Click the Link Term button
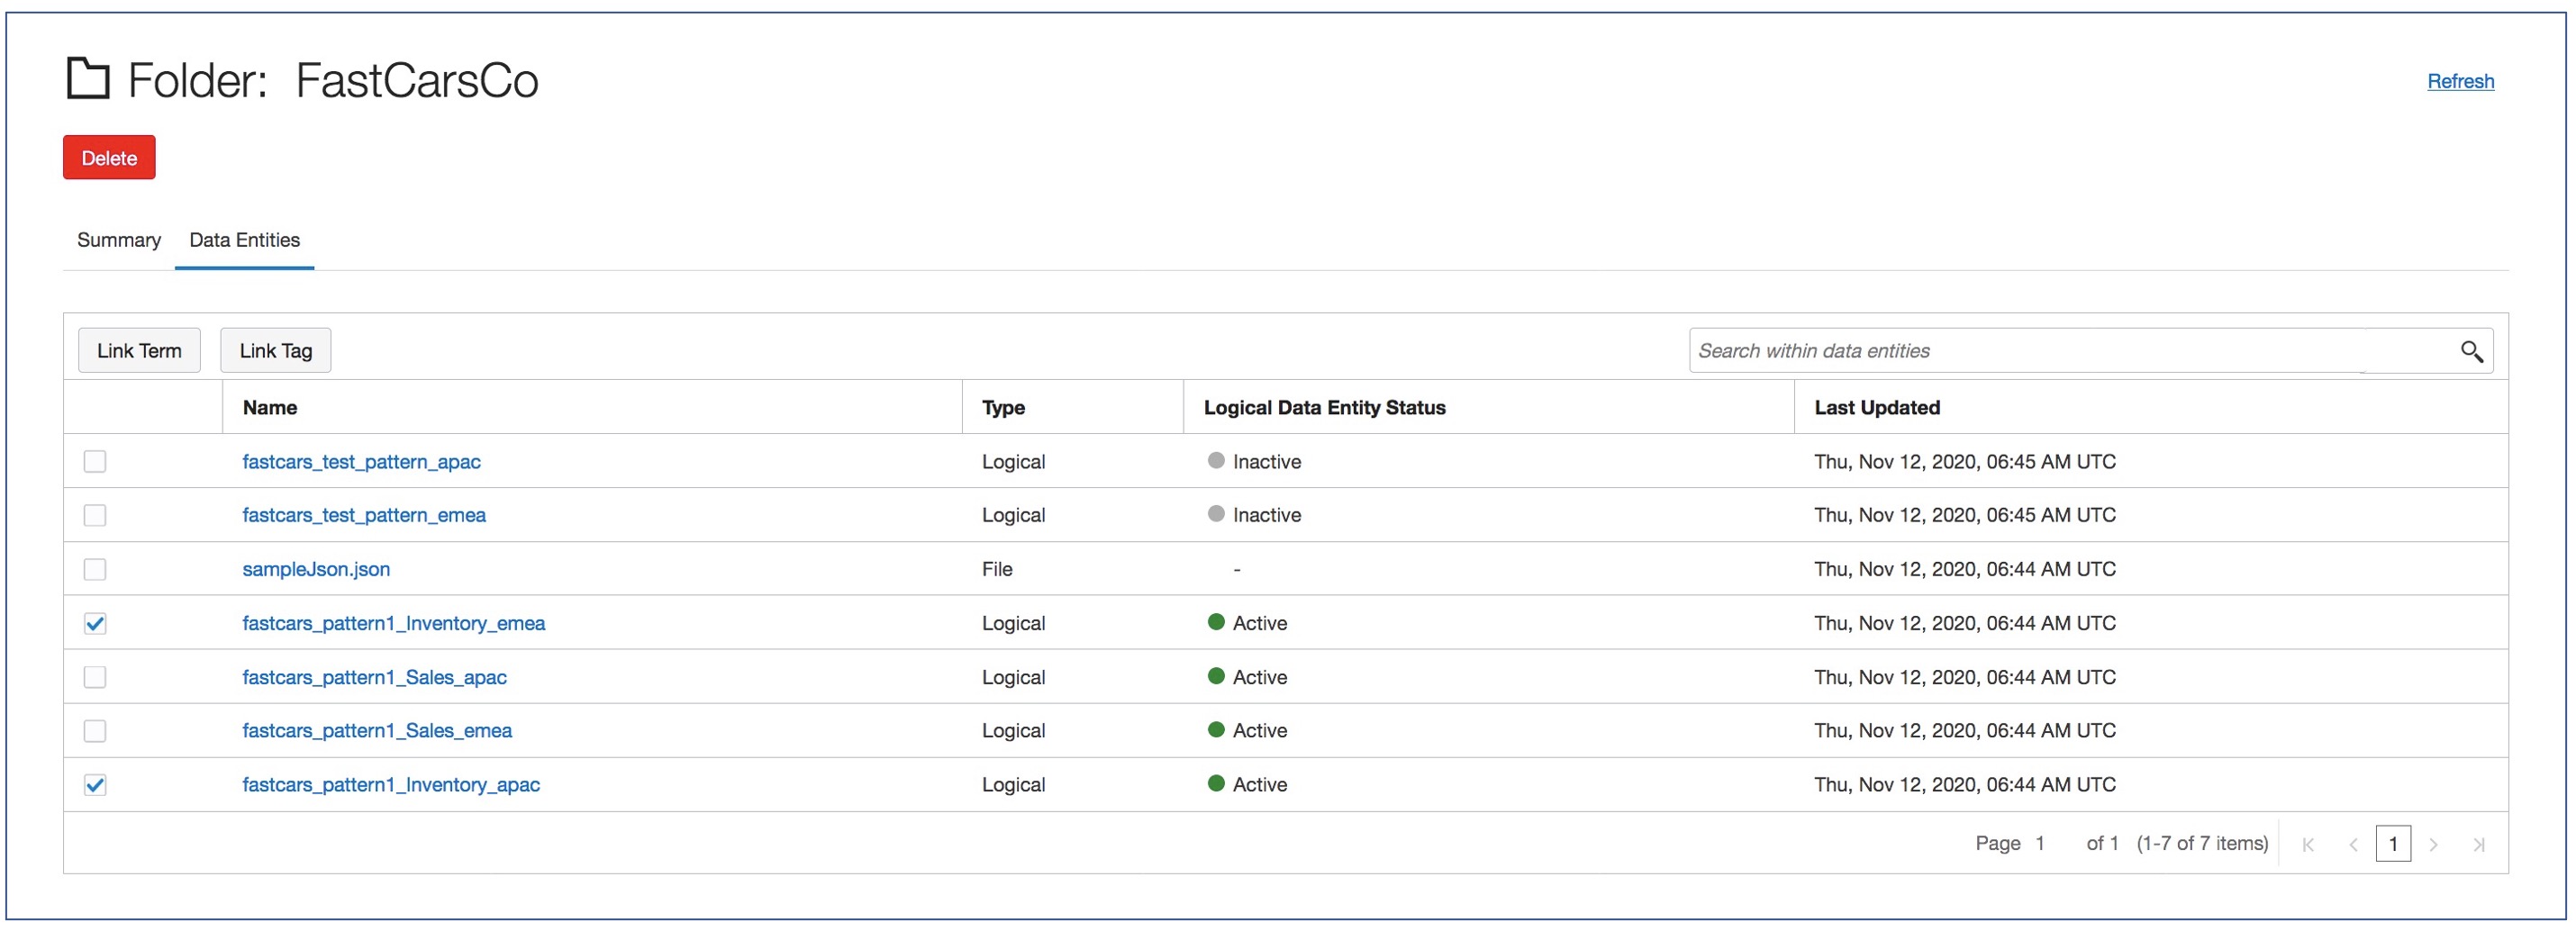The image size is (2576, 931). coord(139,351)
